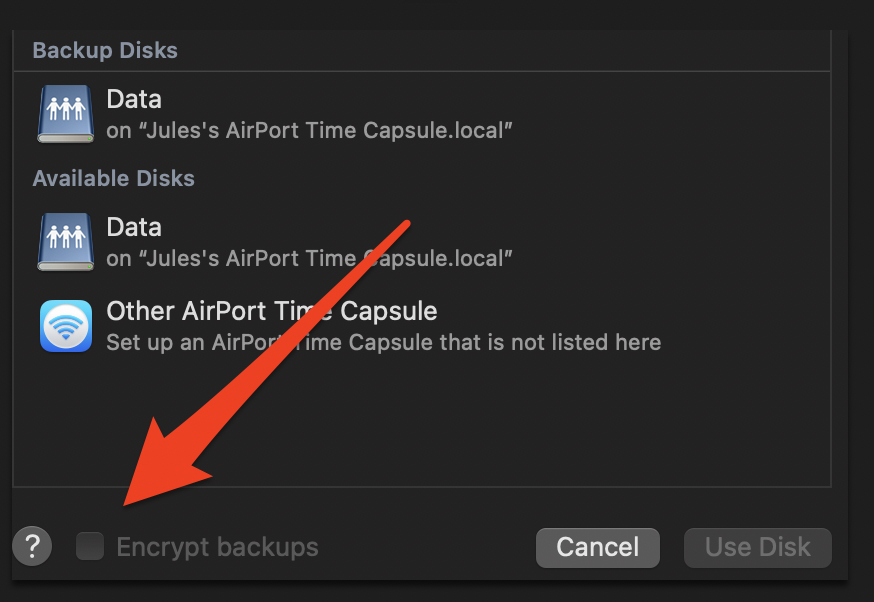Click the empty area in the disk list
Image resolution: width=874 pixels, height=602 pixels.
pyautogui.click(x=500, y=430)
